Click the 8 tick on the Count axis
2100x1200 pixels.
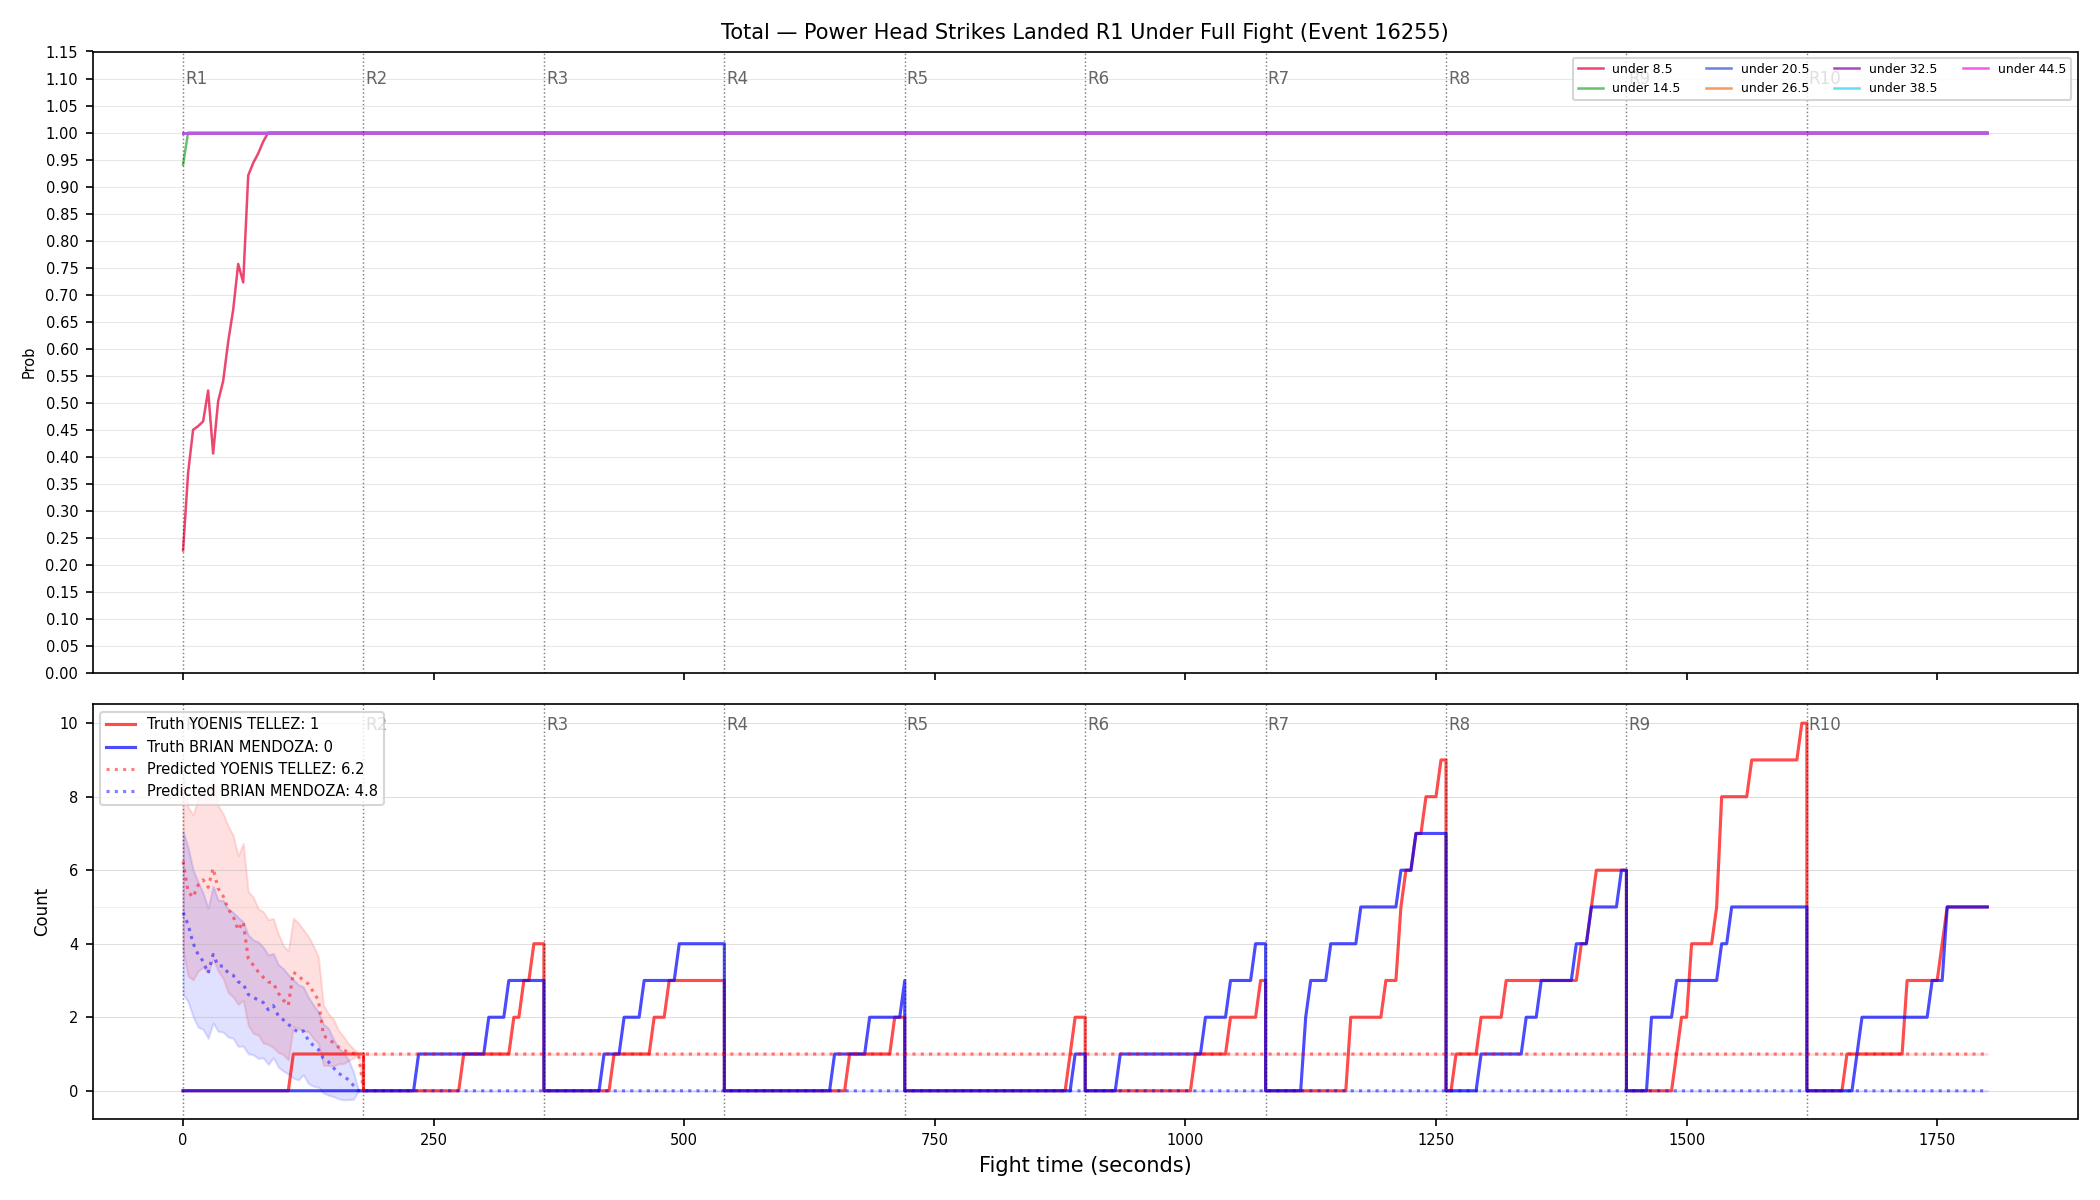(73, 798)
